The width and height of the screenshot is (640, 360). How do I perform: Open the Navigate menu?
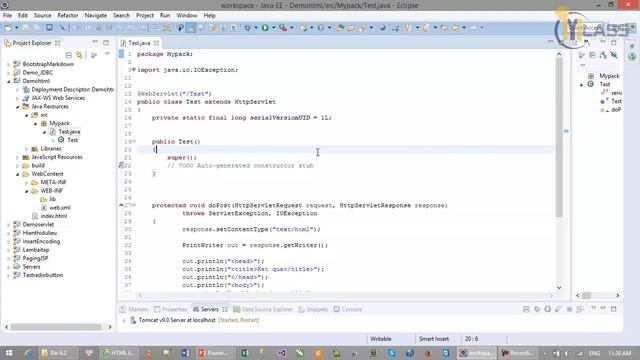[x=96, y=16]
